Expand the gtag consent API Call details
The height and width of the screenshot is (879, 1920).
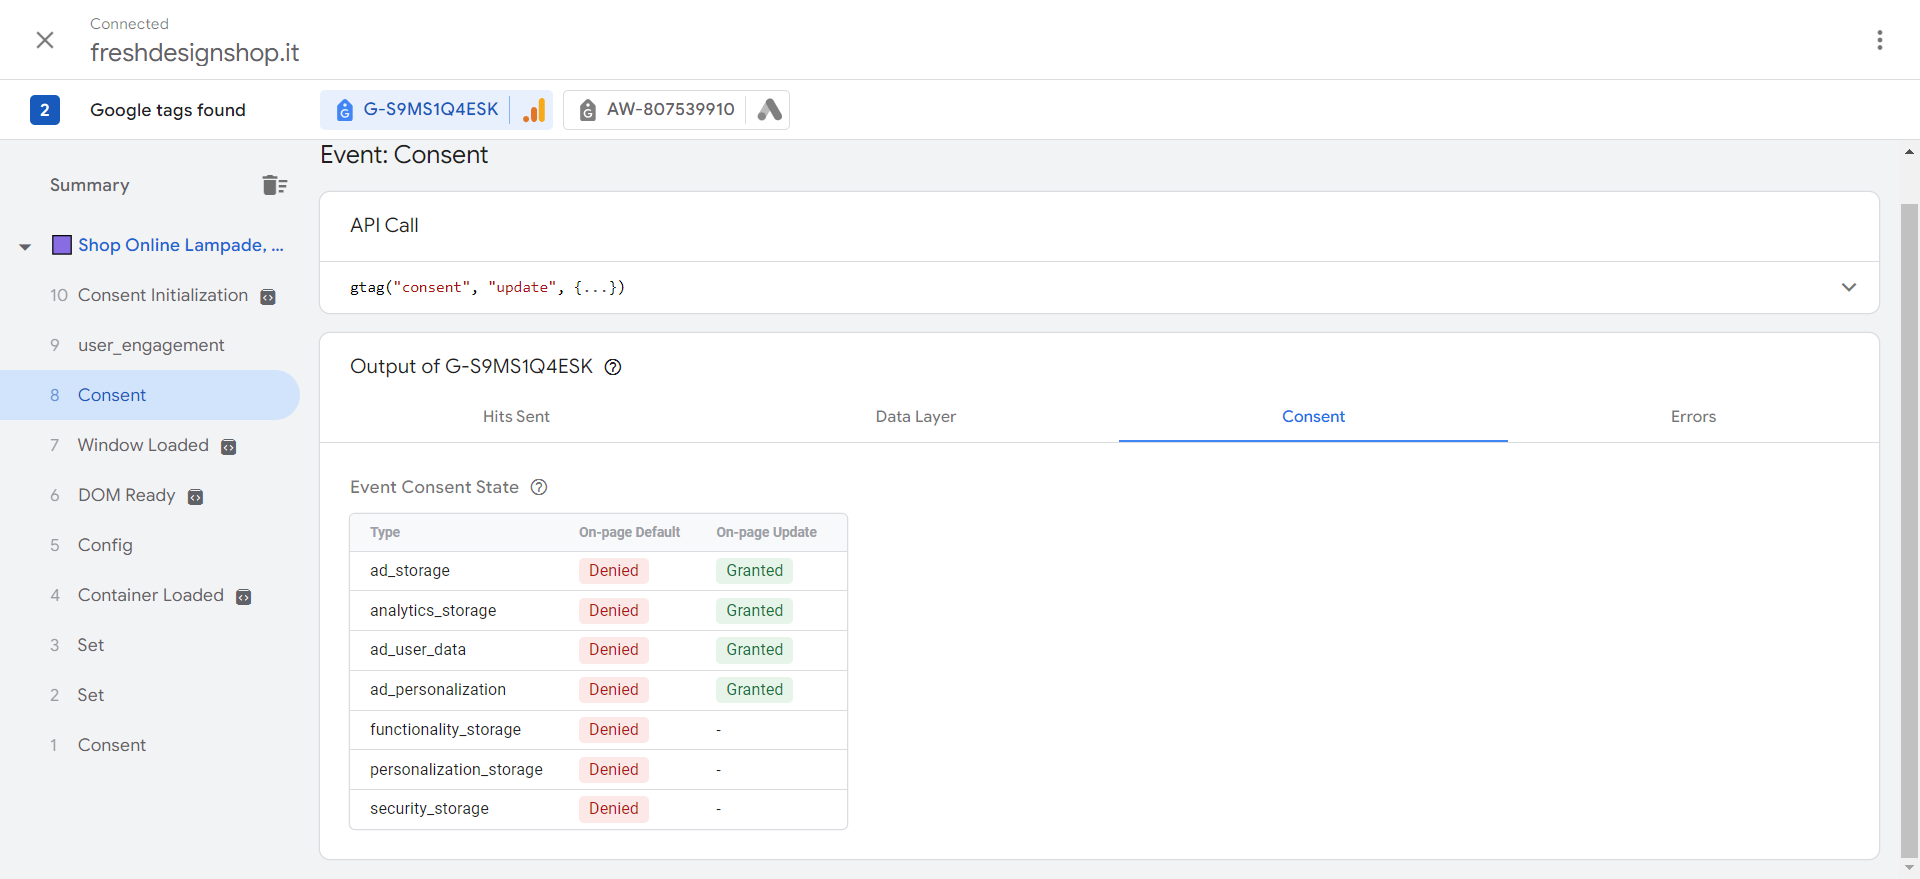(x=1848, y=287)
